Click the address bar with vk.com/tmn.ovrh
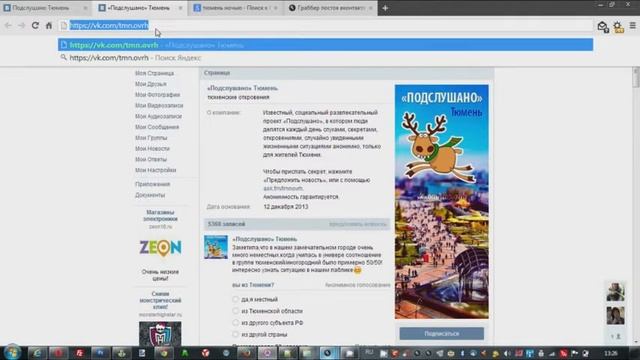 [327, 25]
